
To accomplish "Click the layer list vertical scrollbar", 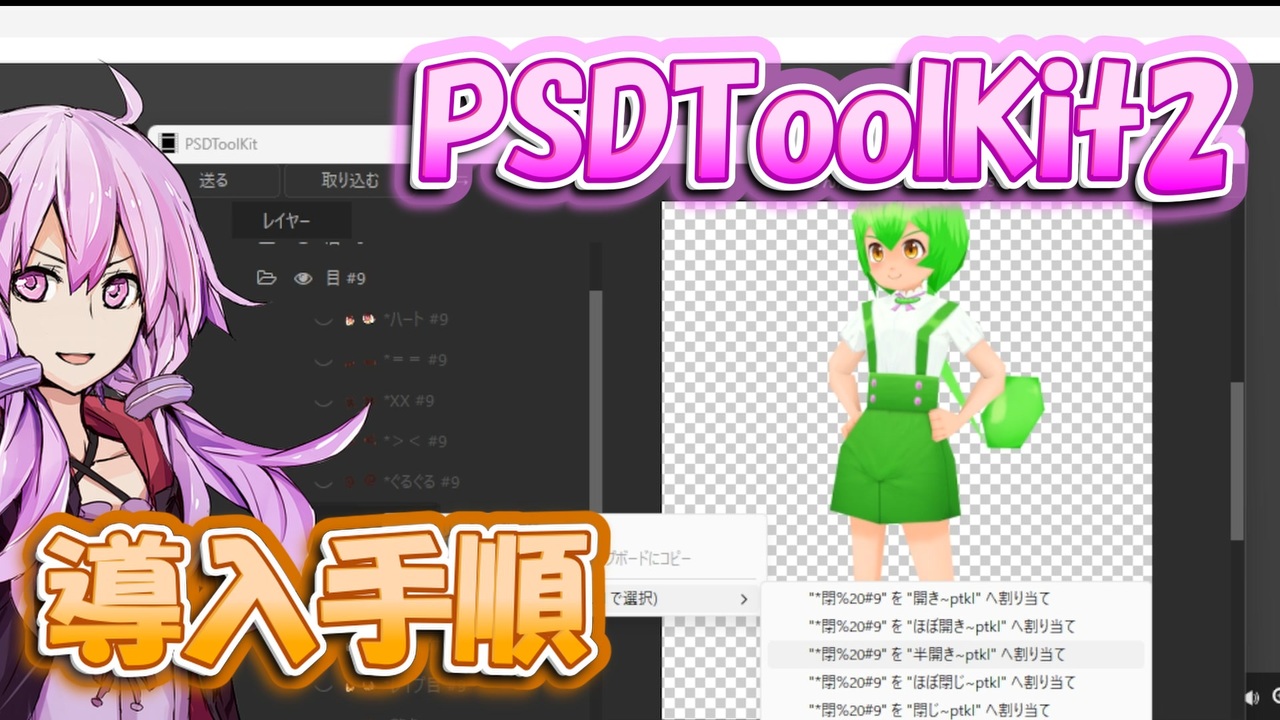I will click(596, 400).
